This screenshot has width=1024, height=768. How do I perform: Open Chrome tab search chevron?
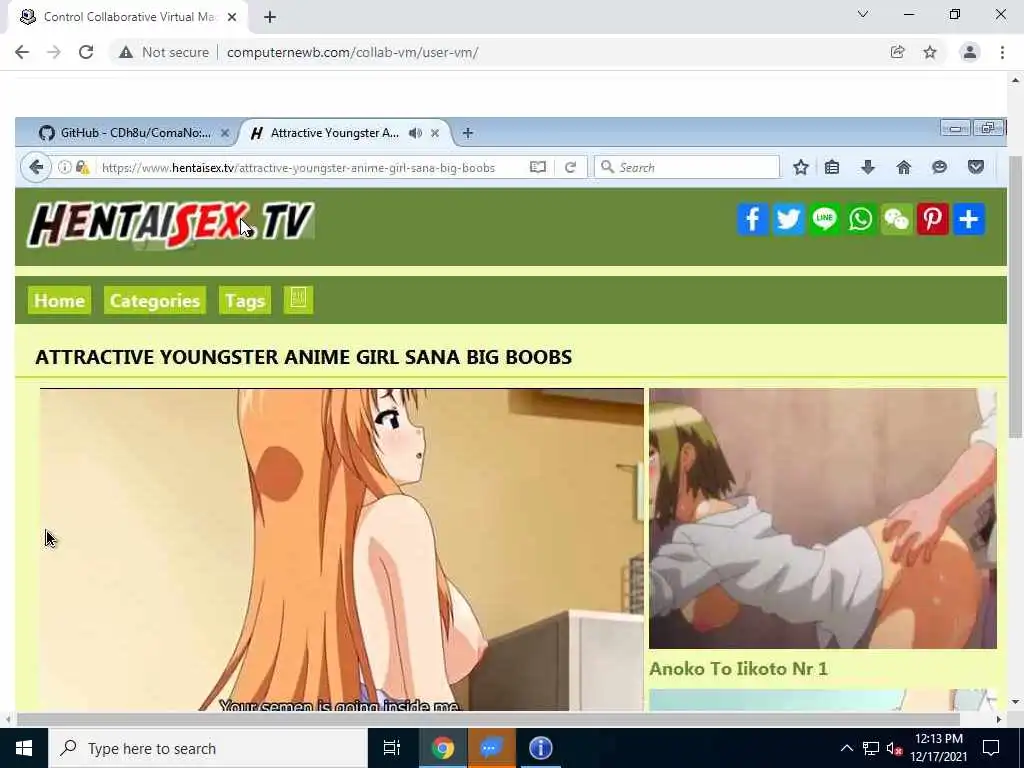point(863,14)
